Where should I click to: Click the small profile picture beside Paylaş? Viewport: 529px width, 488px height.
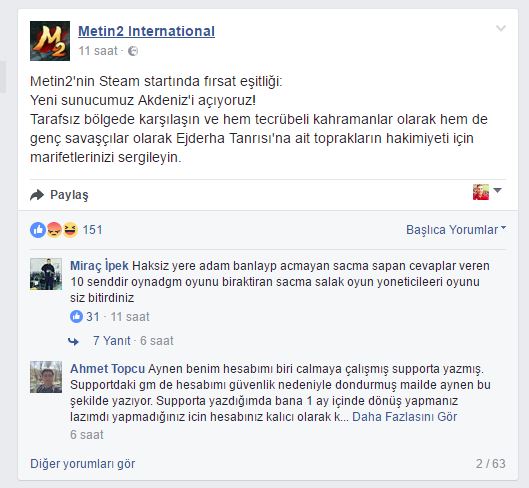(481, 192)
